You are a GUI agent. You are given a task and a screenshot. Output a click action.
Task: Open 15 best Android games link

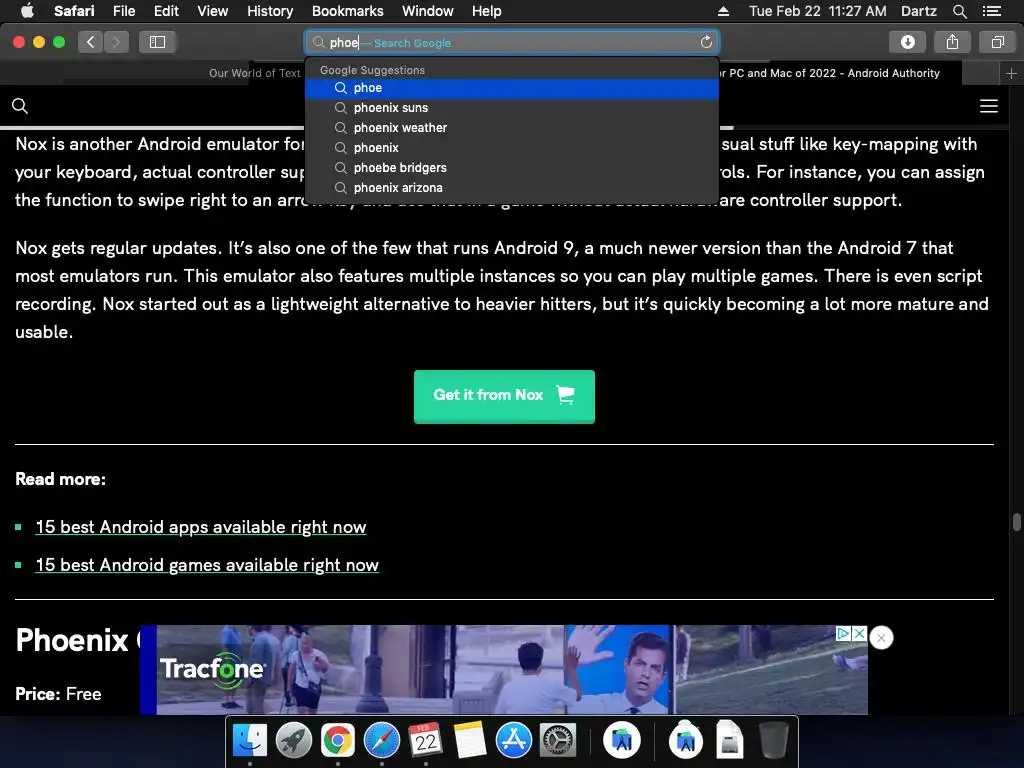[207, 565]
